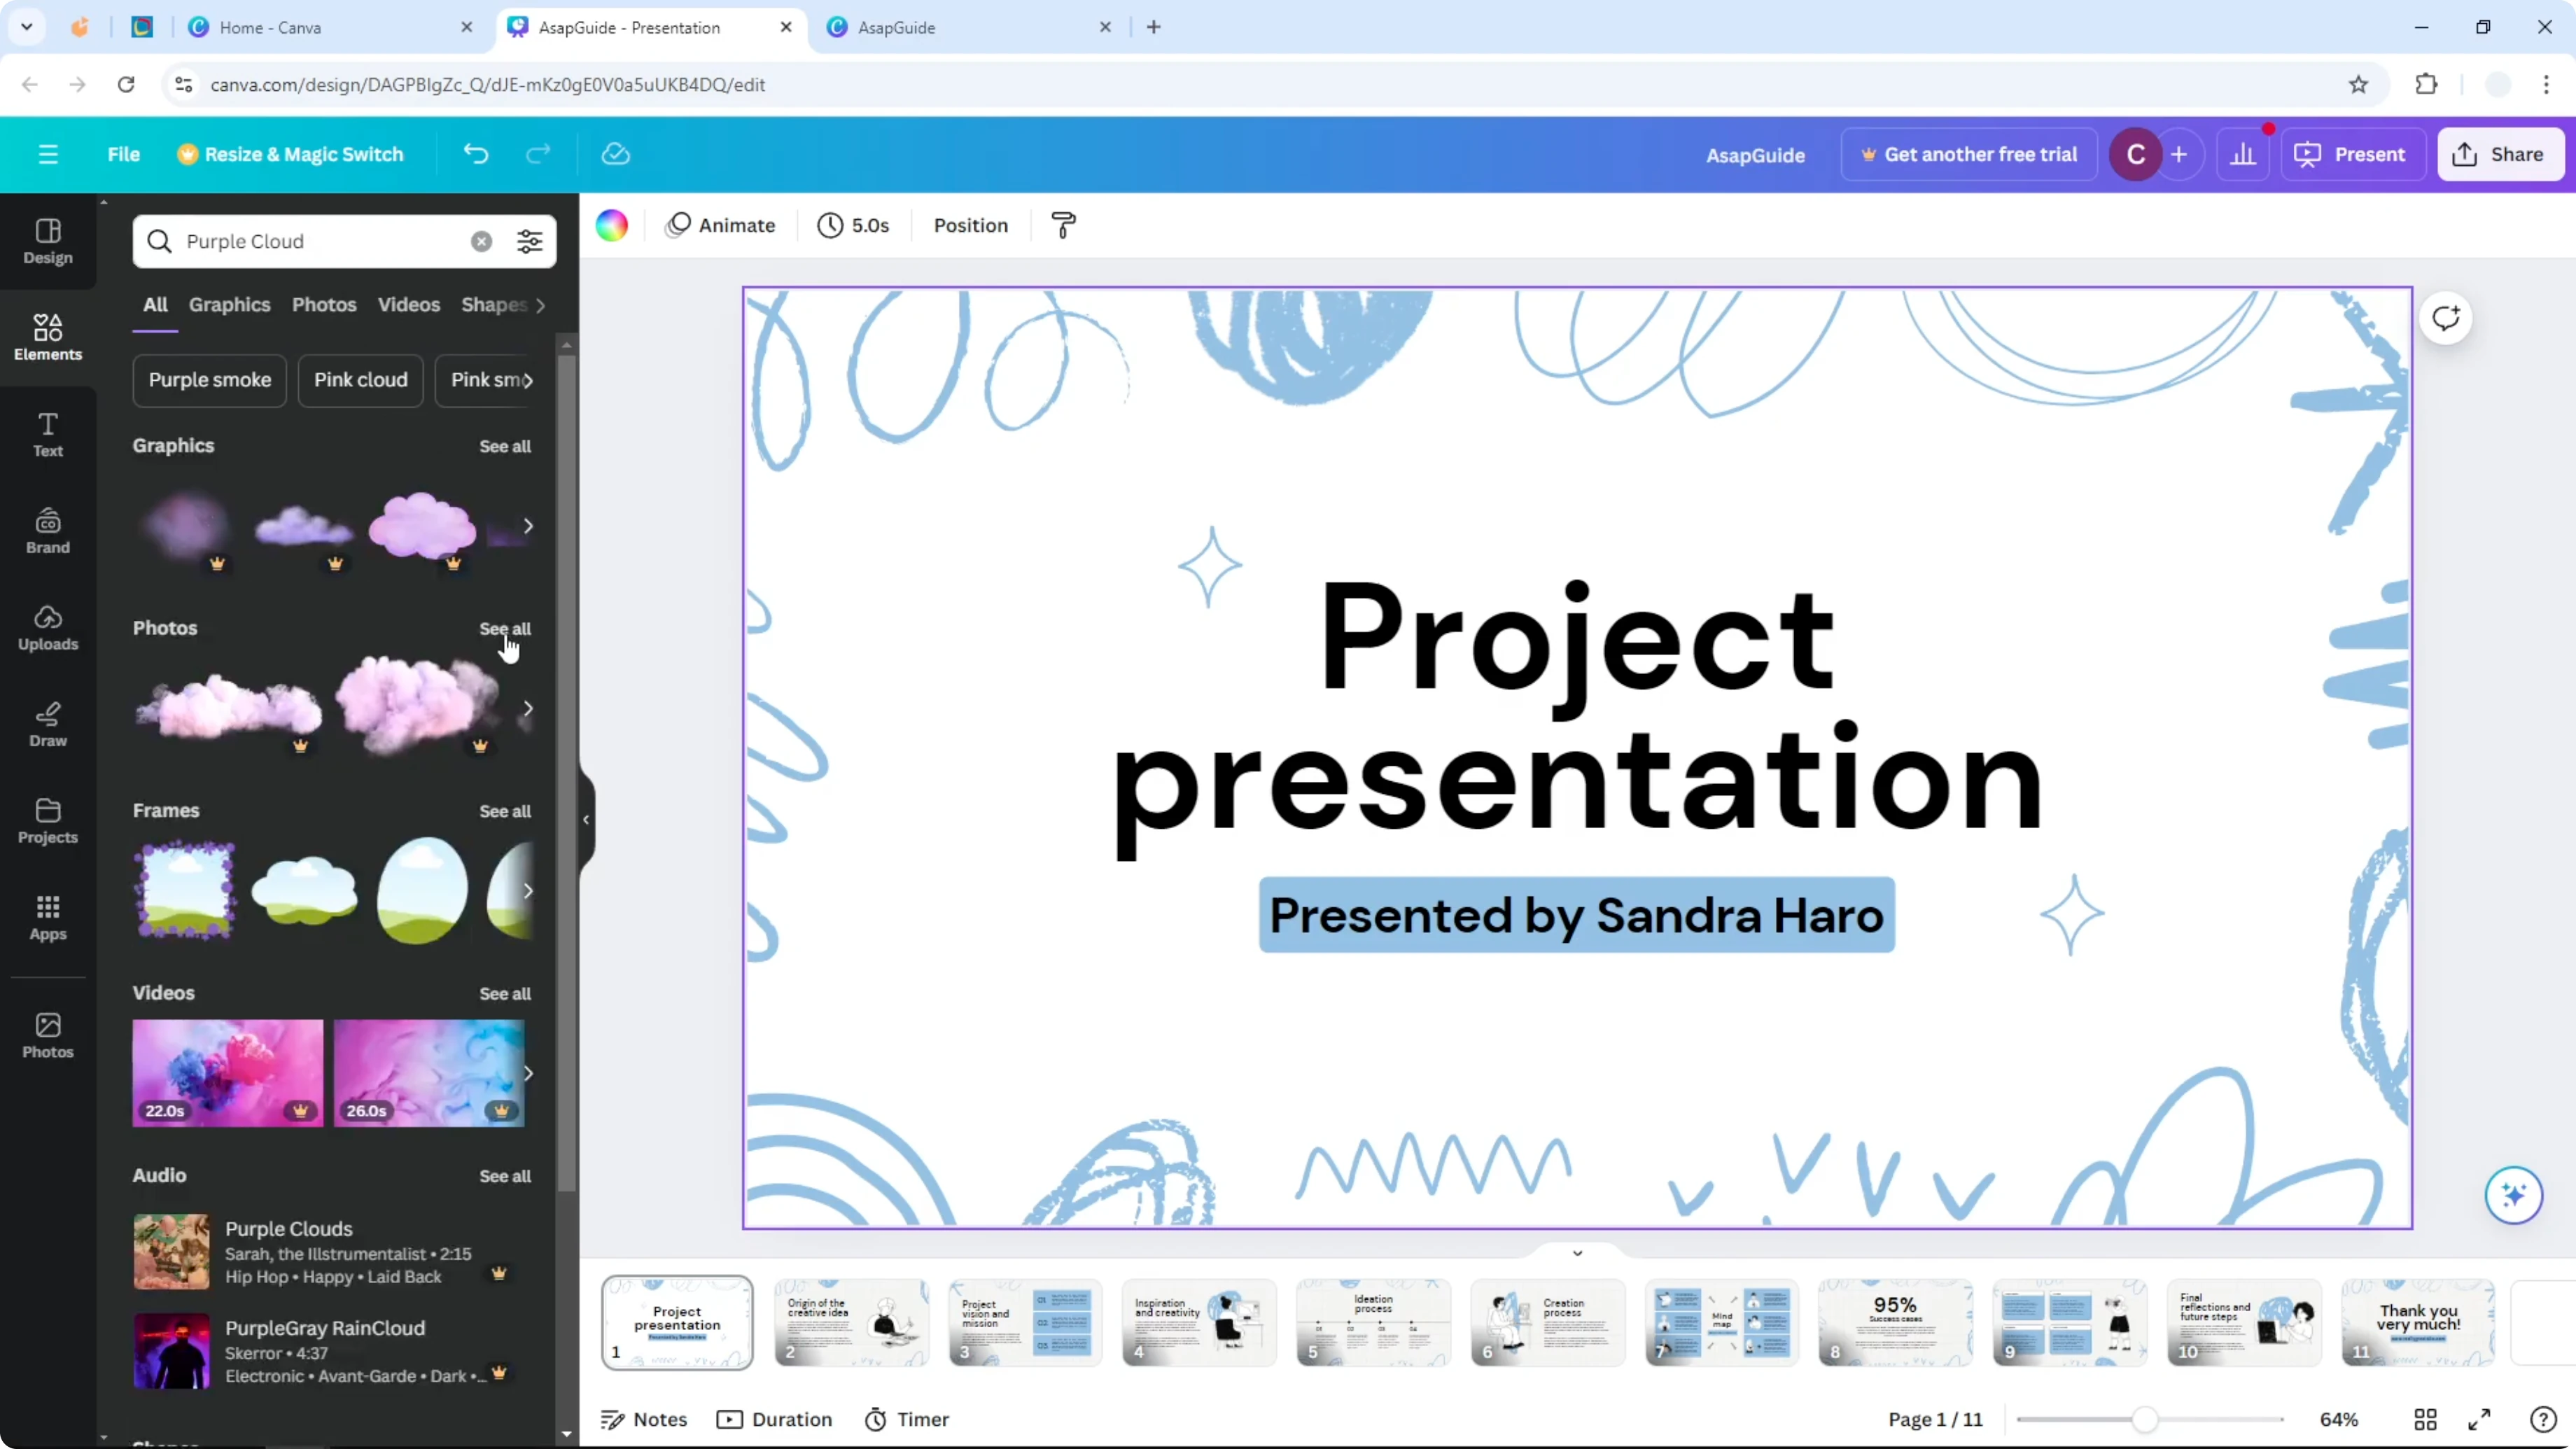The image size is (2576, 1449).
Task: Show more Photos results arrow
Action: [x=528, y=708]
